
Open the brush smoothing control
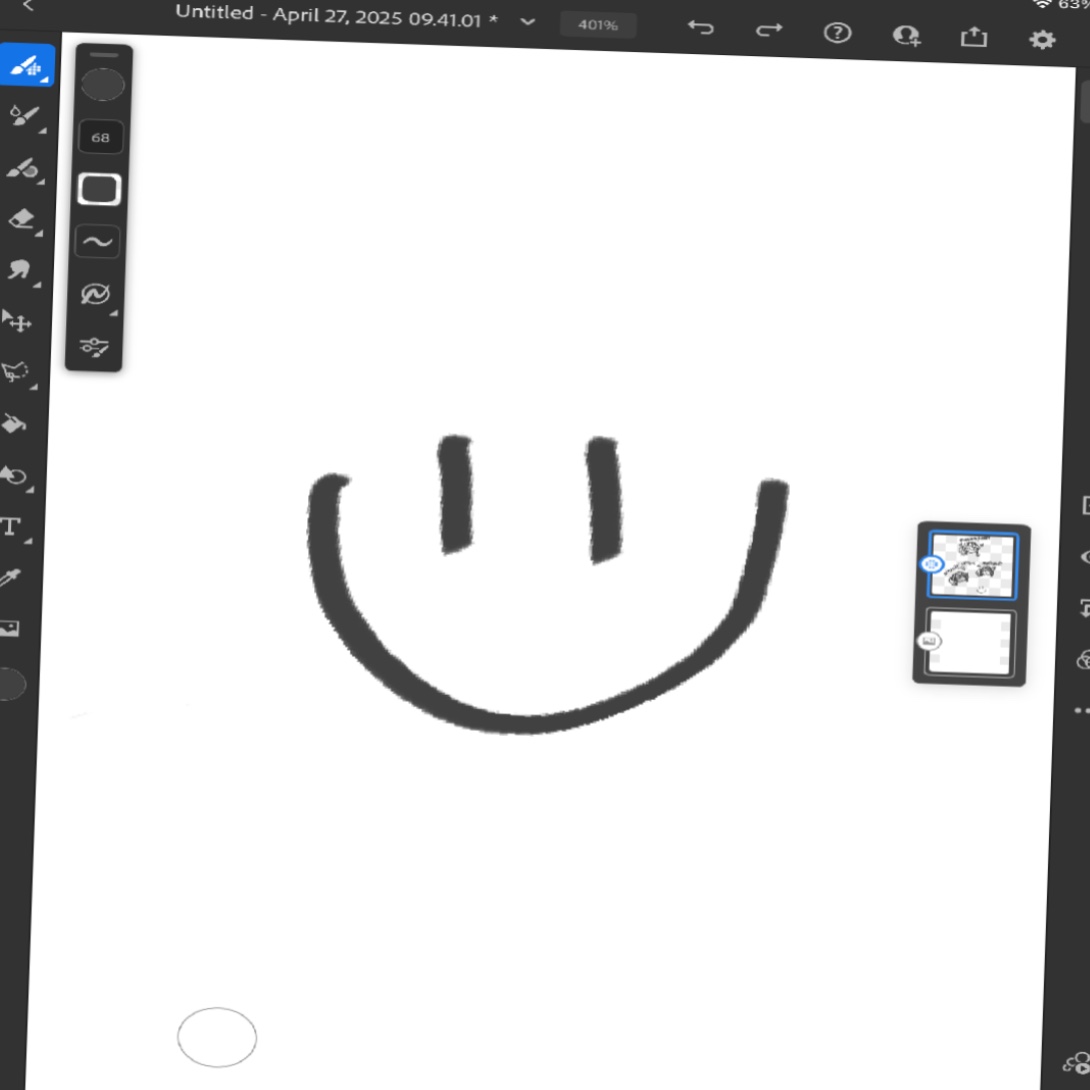[99, 240]
